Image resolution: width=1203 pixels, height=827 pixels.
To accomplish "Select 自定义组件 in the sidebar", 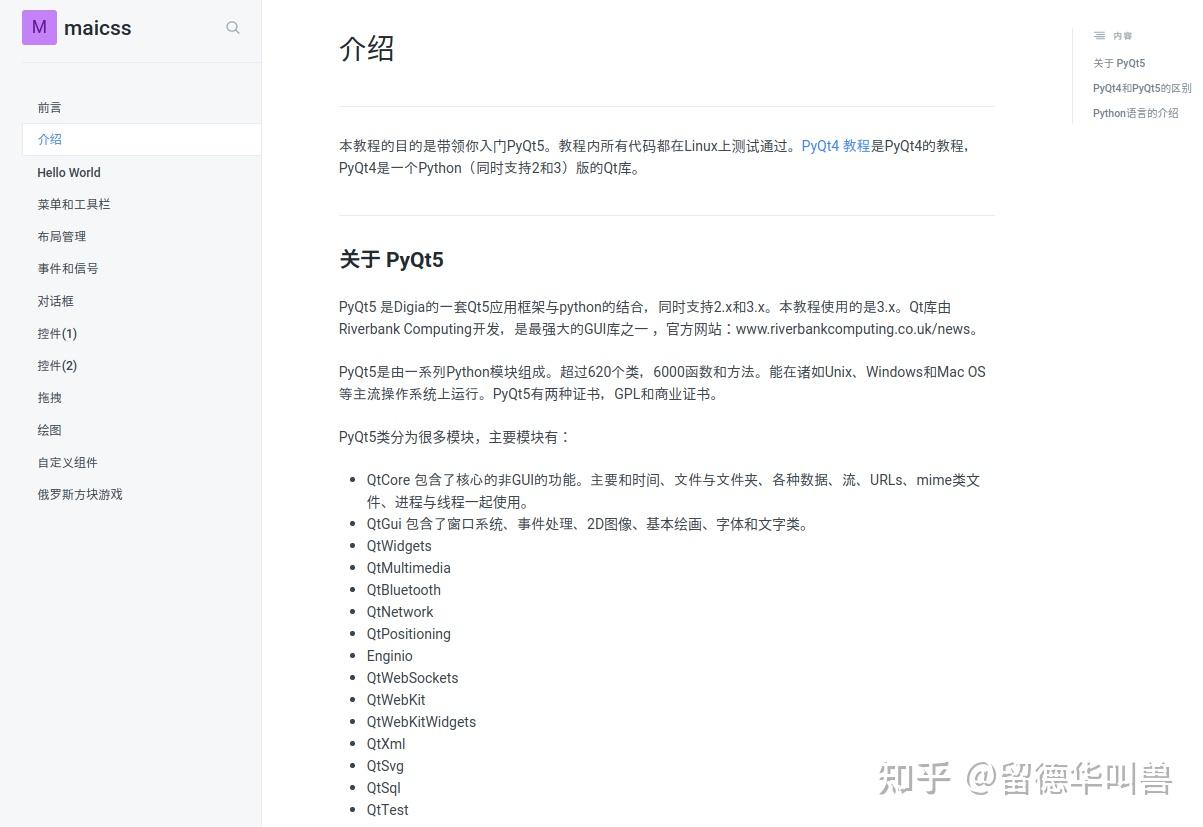I will tap(67, 462).
